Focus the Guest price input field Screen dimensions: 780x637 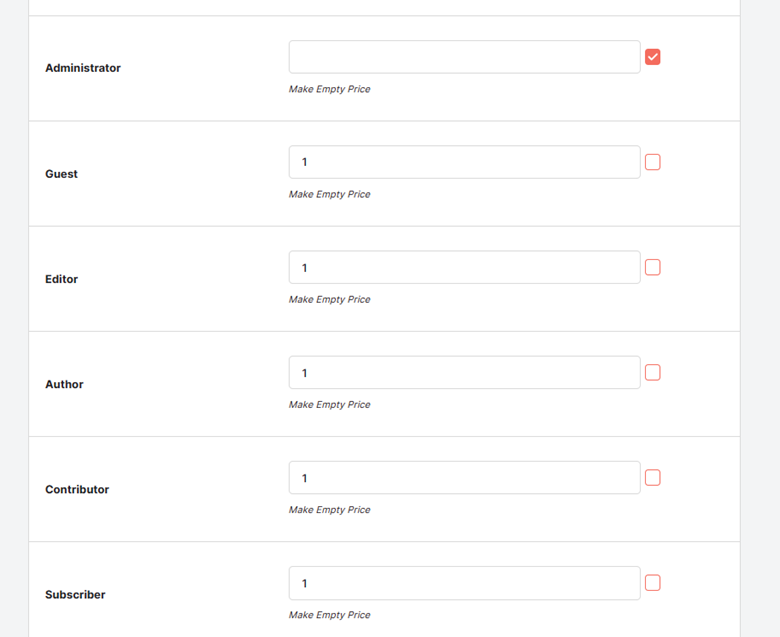465,162
